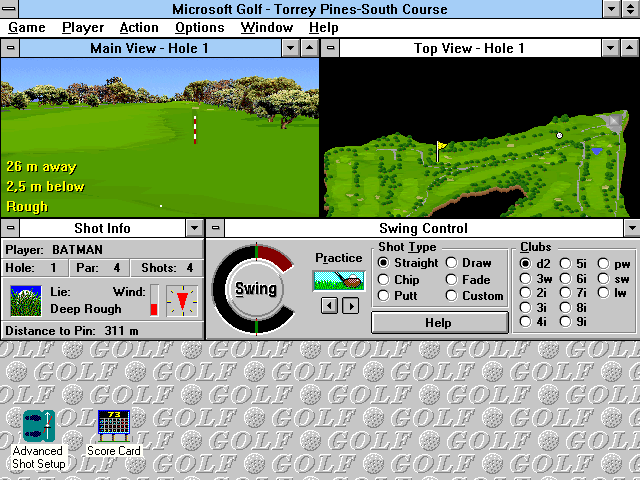Click the round Swing button
The height and width of the screenshot is (480, 640).
[256, 289]
